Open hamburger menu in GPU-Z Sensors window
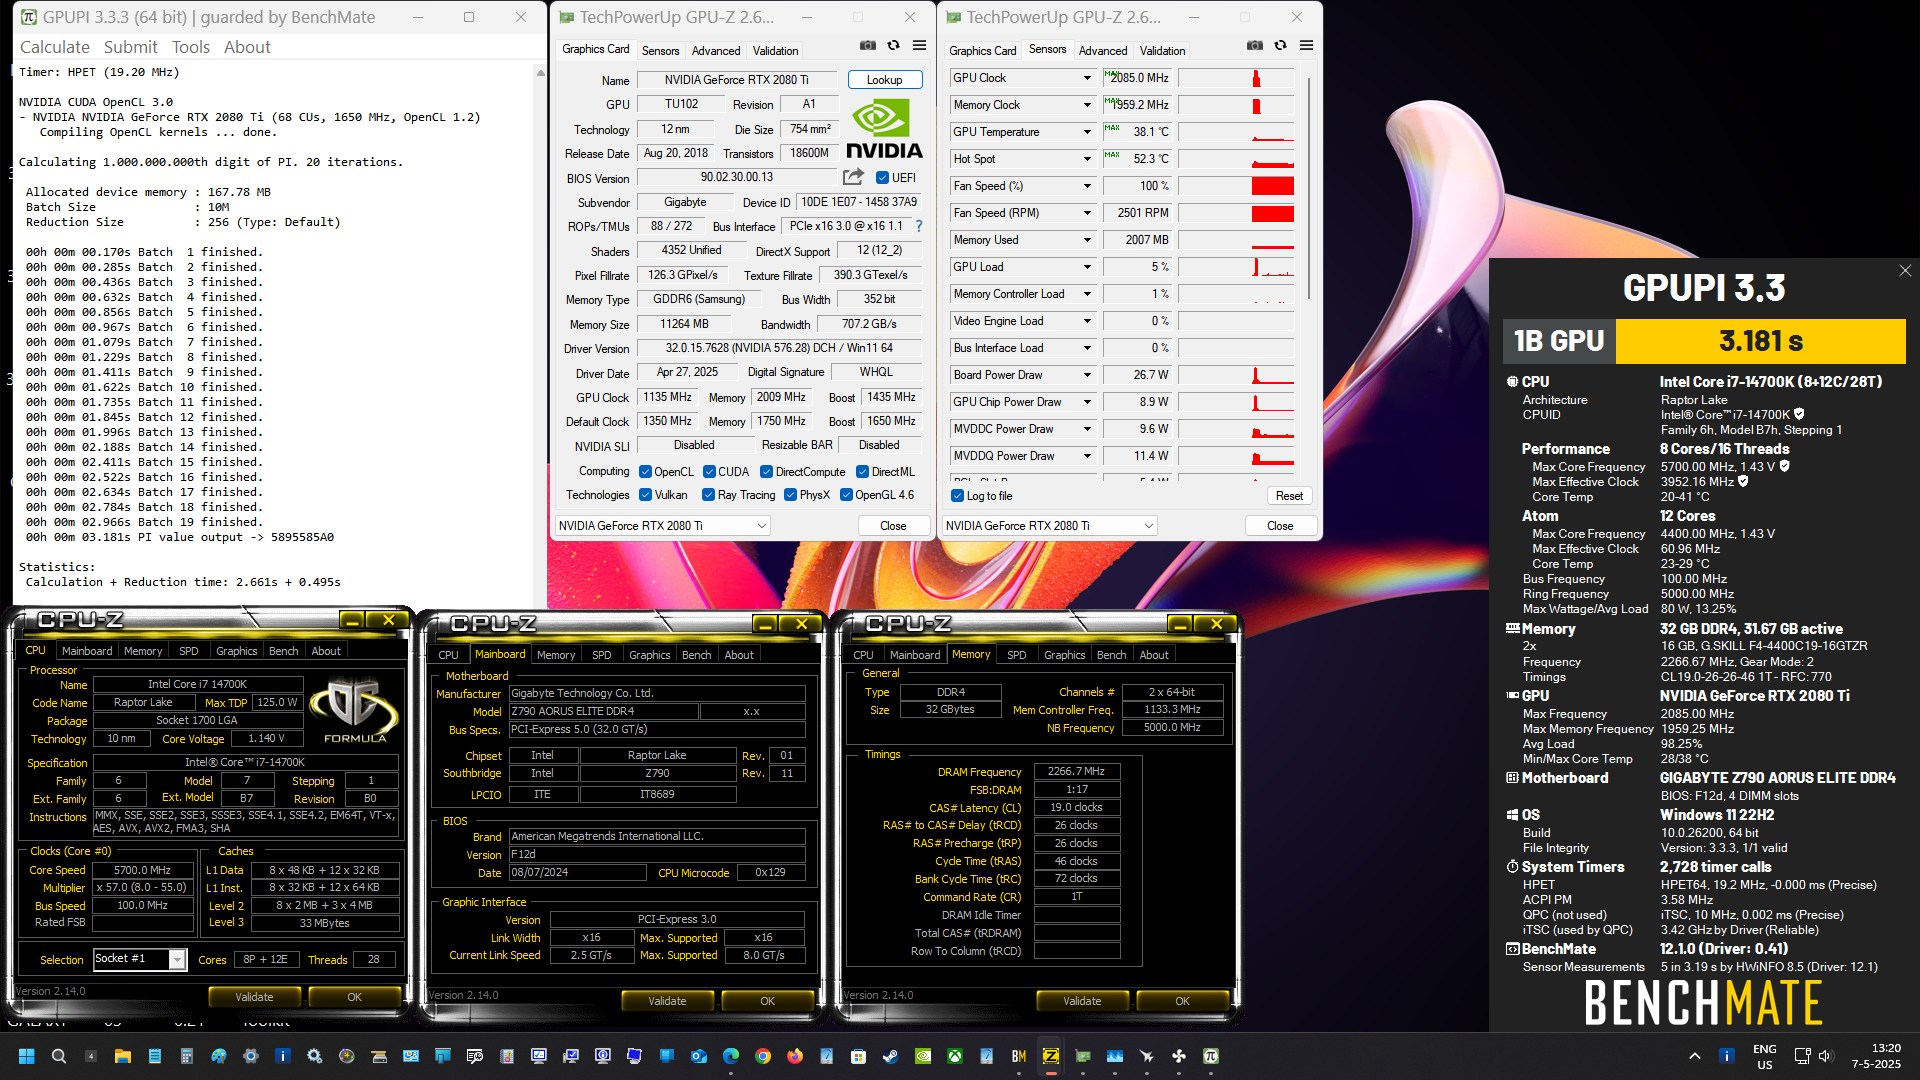Viewport: 1920px width, 1080px height. click(x=1306, y=46)
